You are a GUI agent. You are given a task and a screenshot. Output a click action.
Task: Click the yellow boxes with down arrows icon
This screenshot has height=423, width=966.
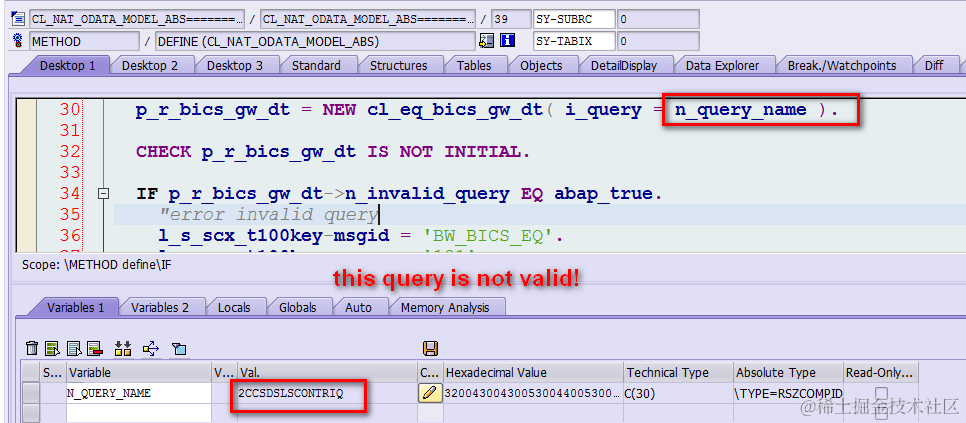(123, 348)
